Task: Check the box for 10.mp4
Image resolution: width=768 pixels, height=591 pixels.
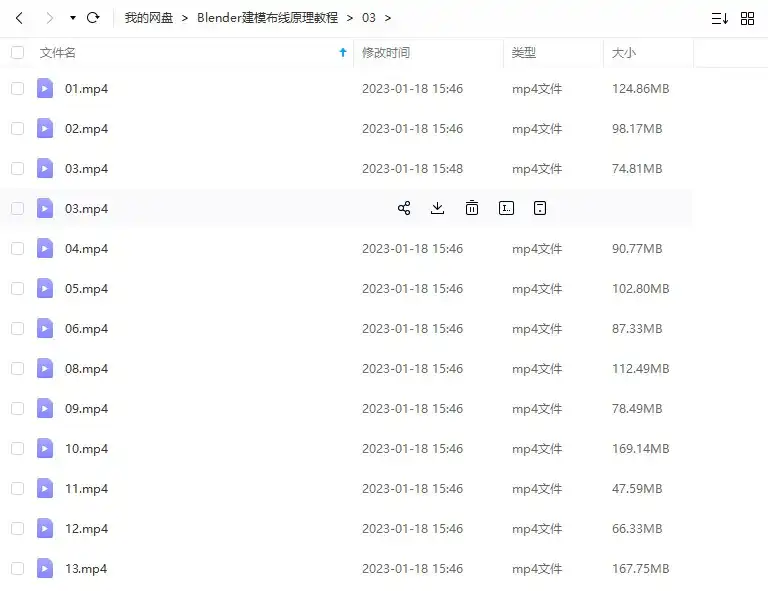Action: click(x=17, y=449)
